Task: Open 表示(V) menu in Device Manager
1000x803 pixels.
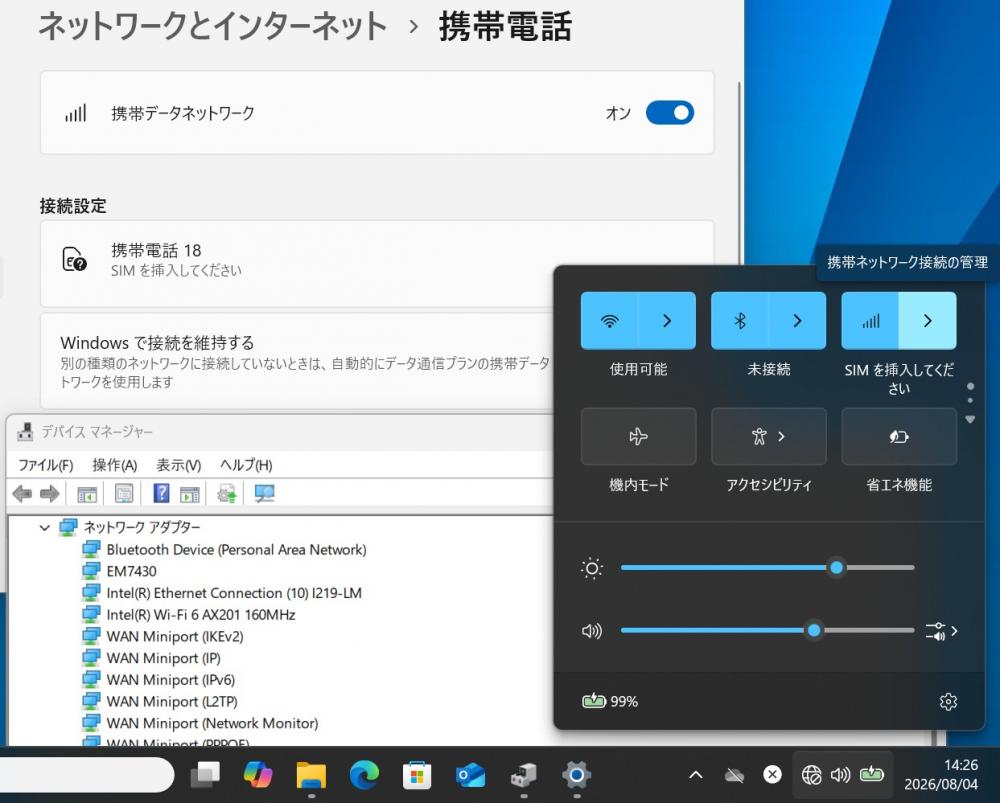Action: 179,465
